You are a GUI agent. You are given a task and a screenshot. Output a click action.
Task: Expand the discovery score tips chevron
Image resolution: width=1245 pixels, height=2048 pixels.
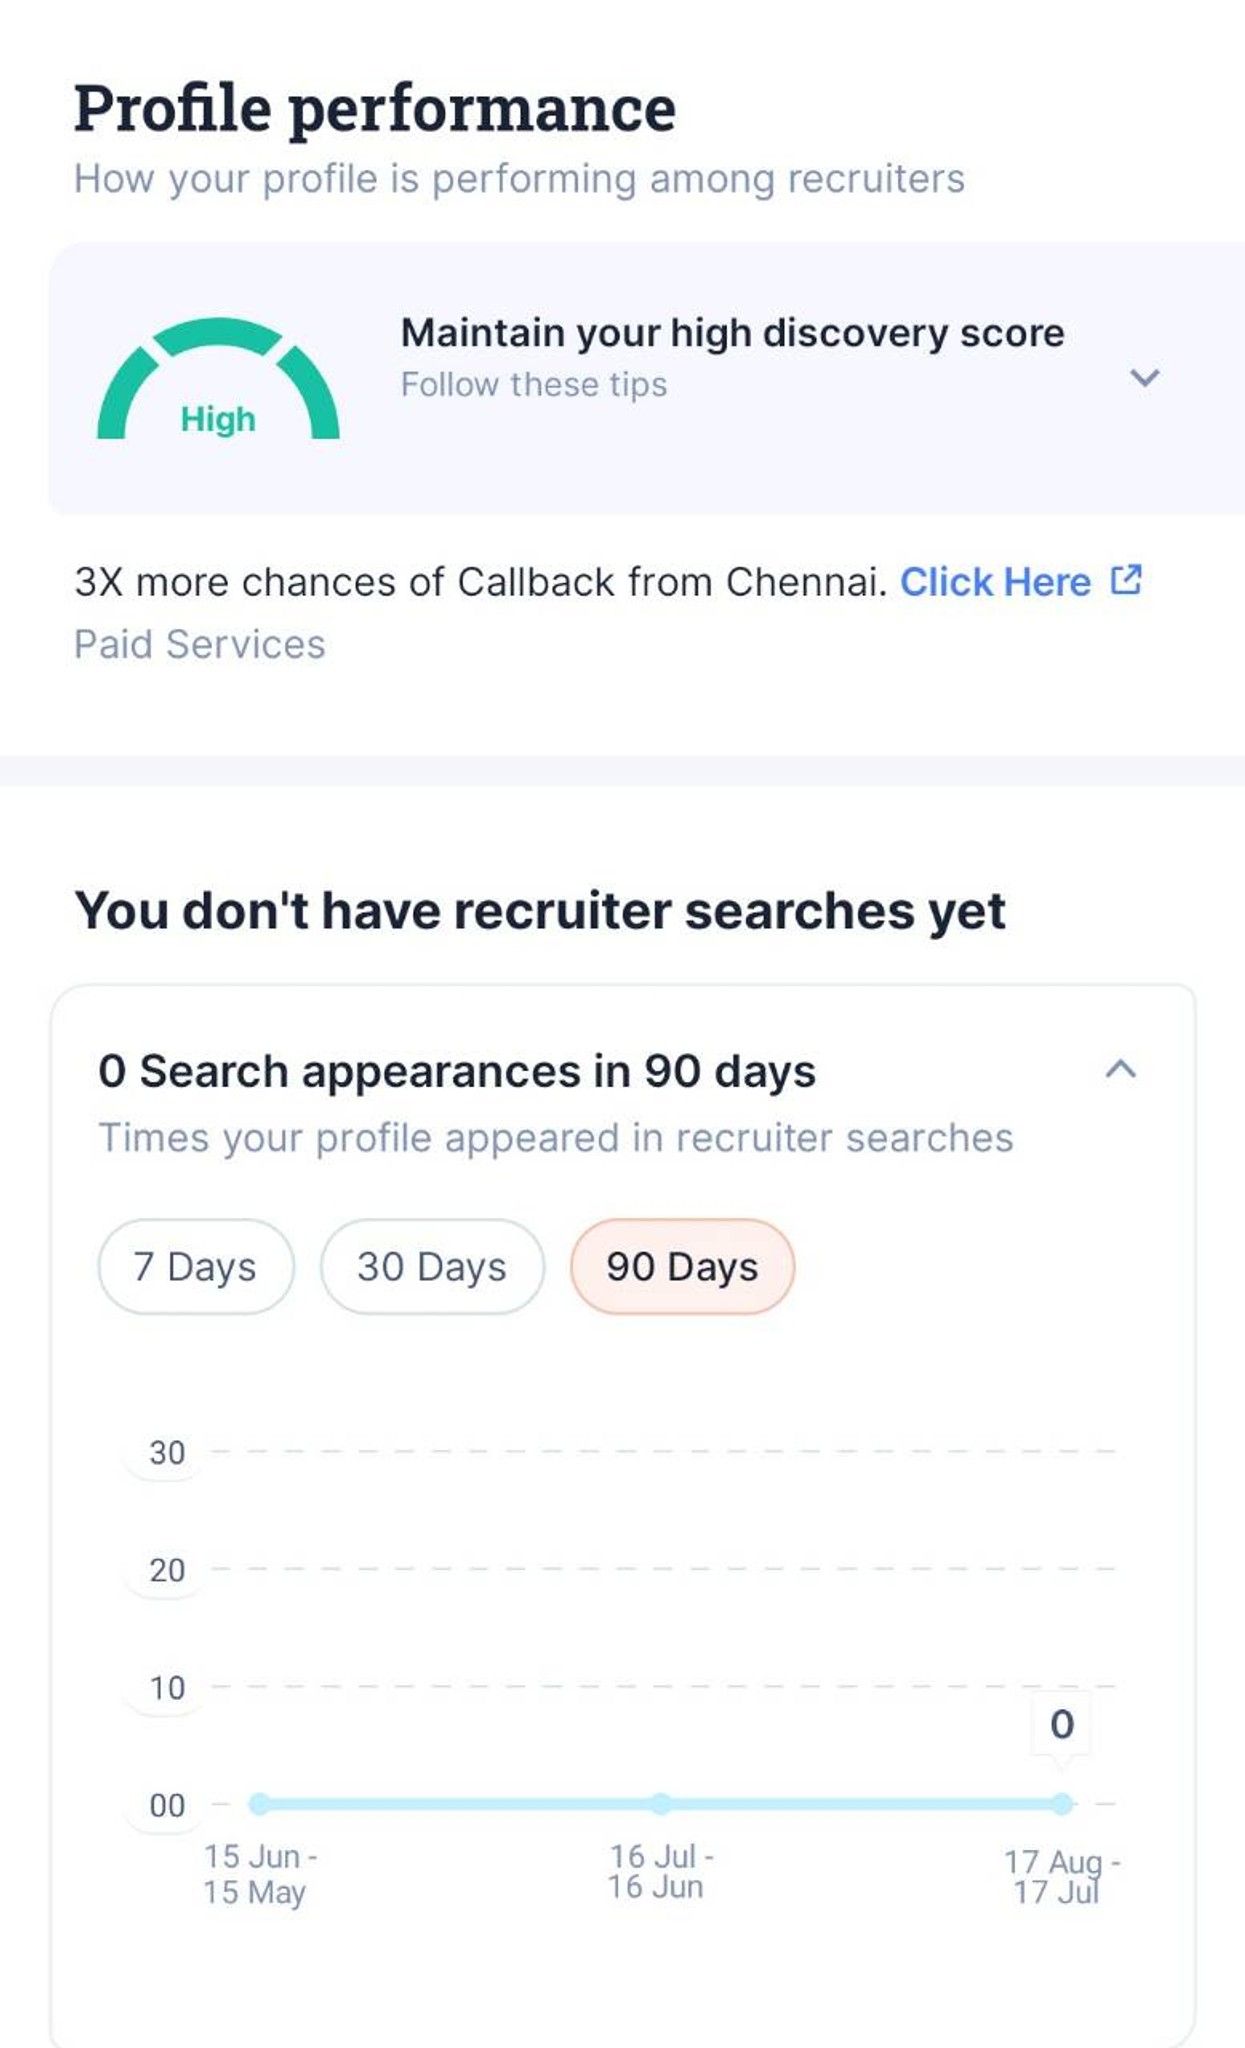(1144, 378)
